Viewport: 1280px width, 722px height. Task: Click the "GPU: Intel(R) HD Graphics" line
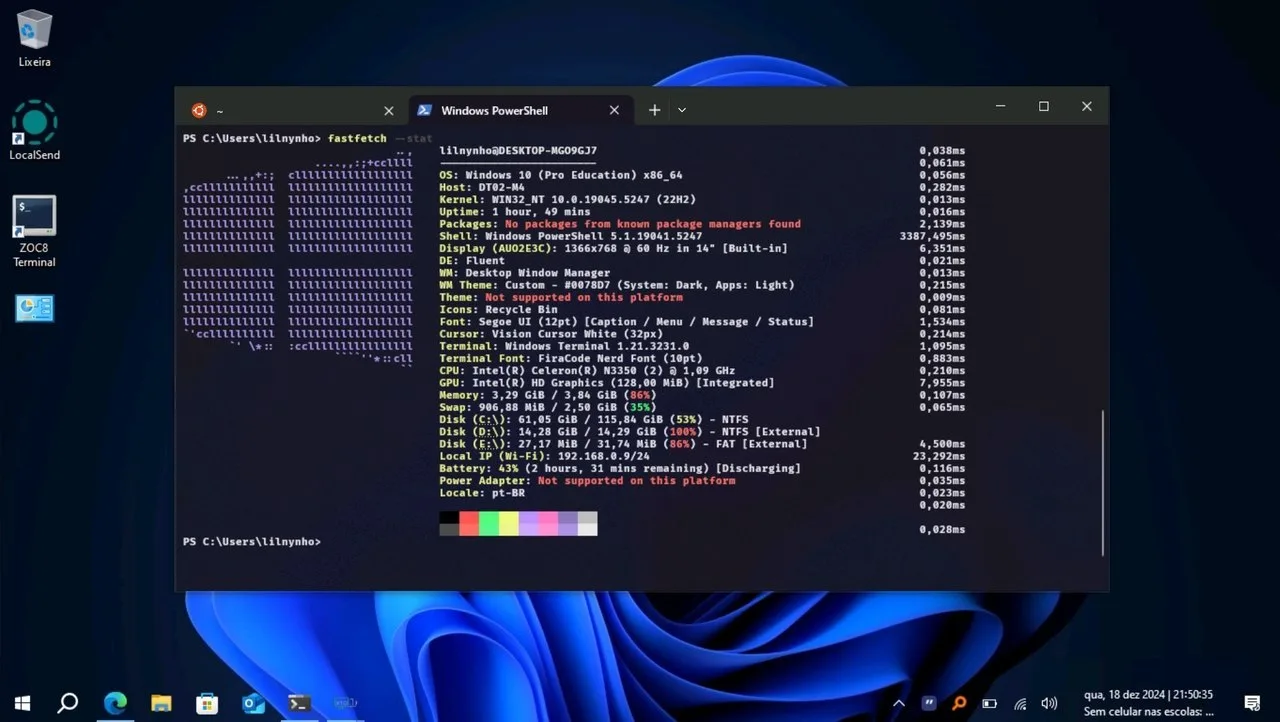pyautogui.click(x=607, y=382)
